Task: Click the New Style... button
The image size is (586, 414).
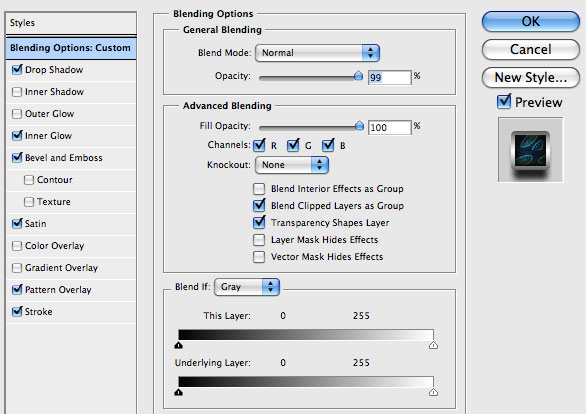Action: [x=531, y=78]
